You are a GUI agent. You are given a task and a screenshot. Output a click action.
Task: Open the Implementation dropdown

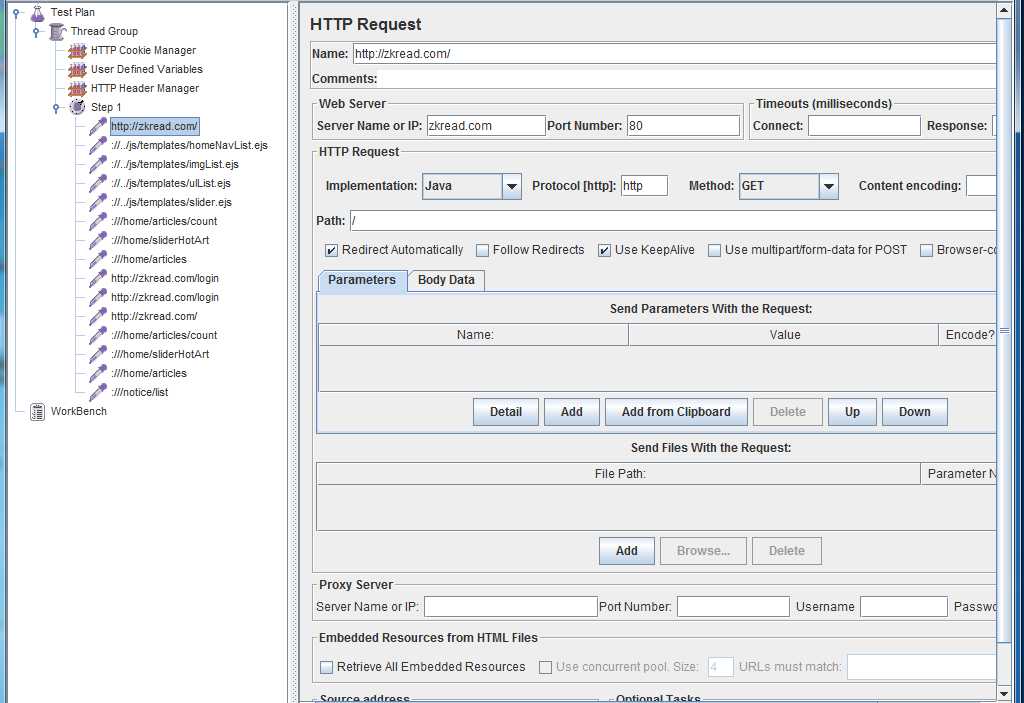click(511, 186)
